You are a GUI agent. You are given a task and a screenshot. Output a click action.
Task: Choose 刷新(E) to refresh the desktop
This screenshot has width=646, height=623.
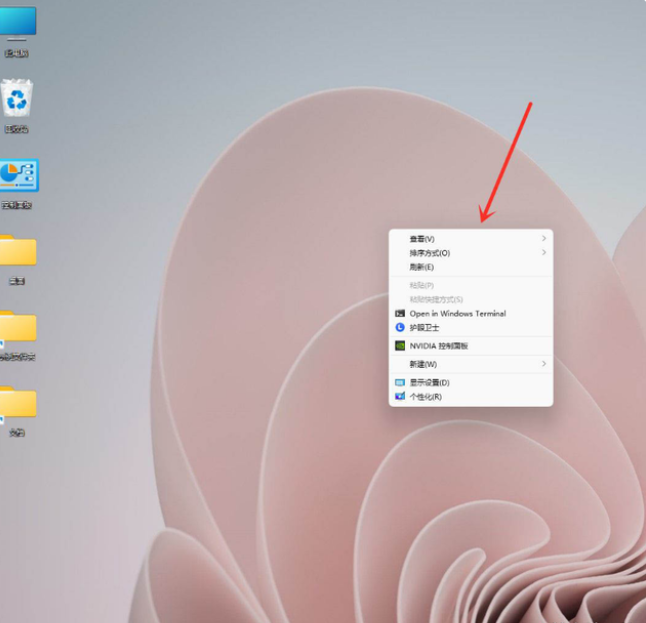point(421,267)
